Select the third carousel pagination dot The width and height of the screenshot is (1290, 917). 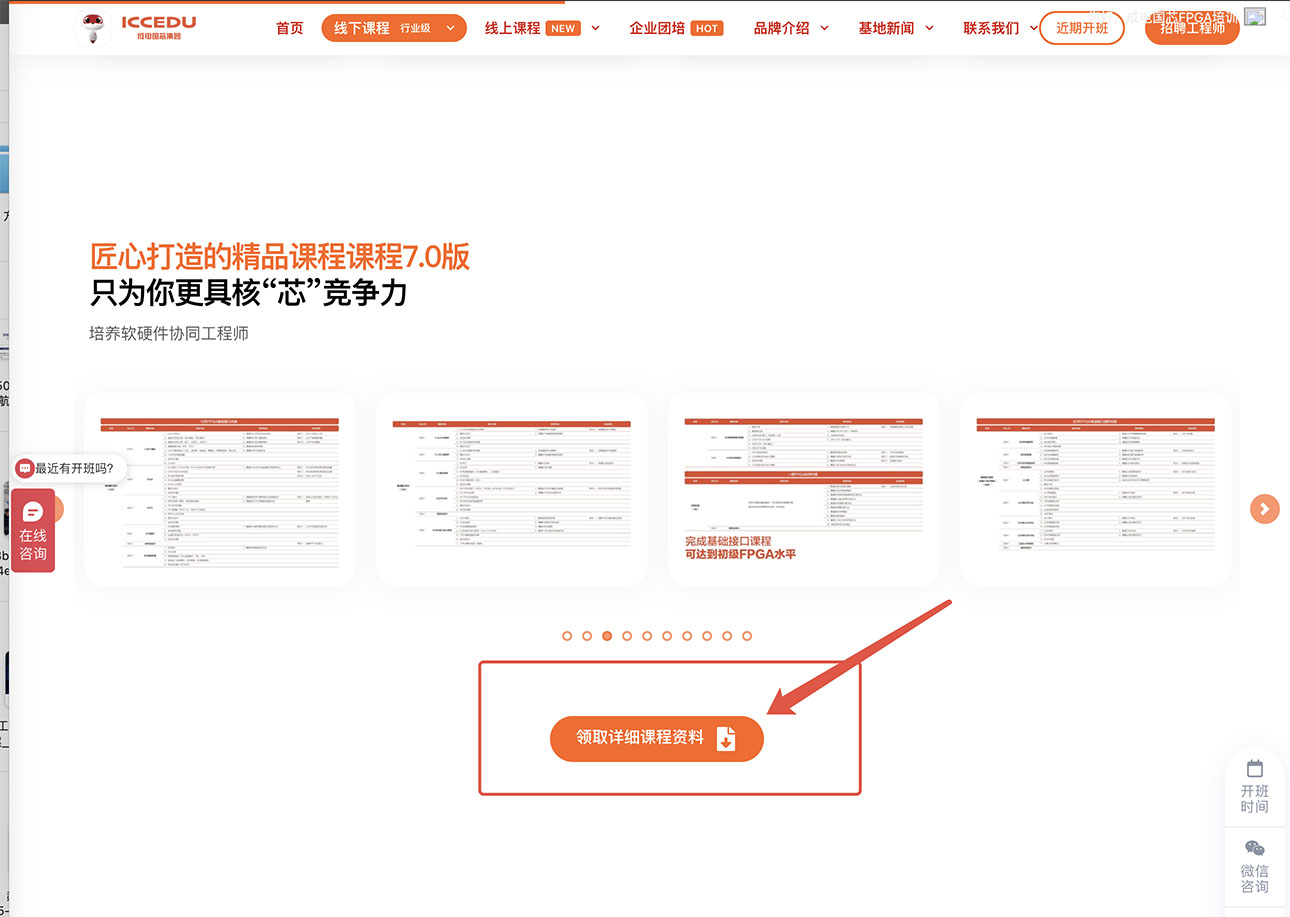[x=607, y=635]
